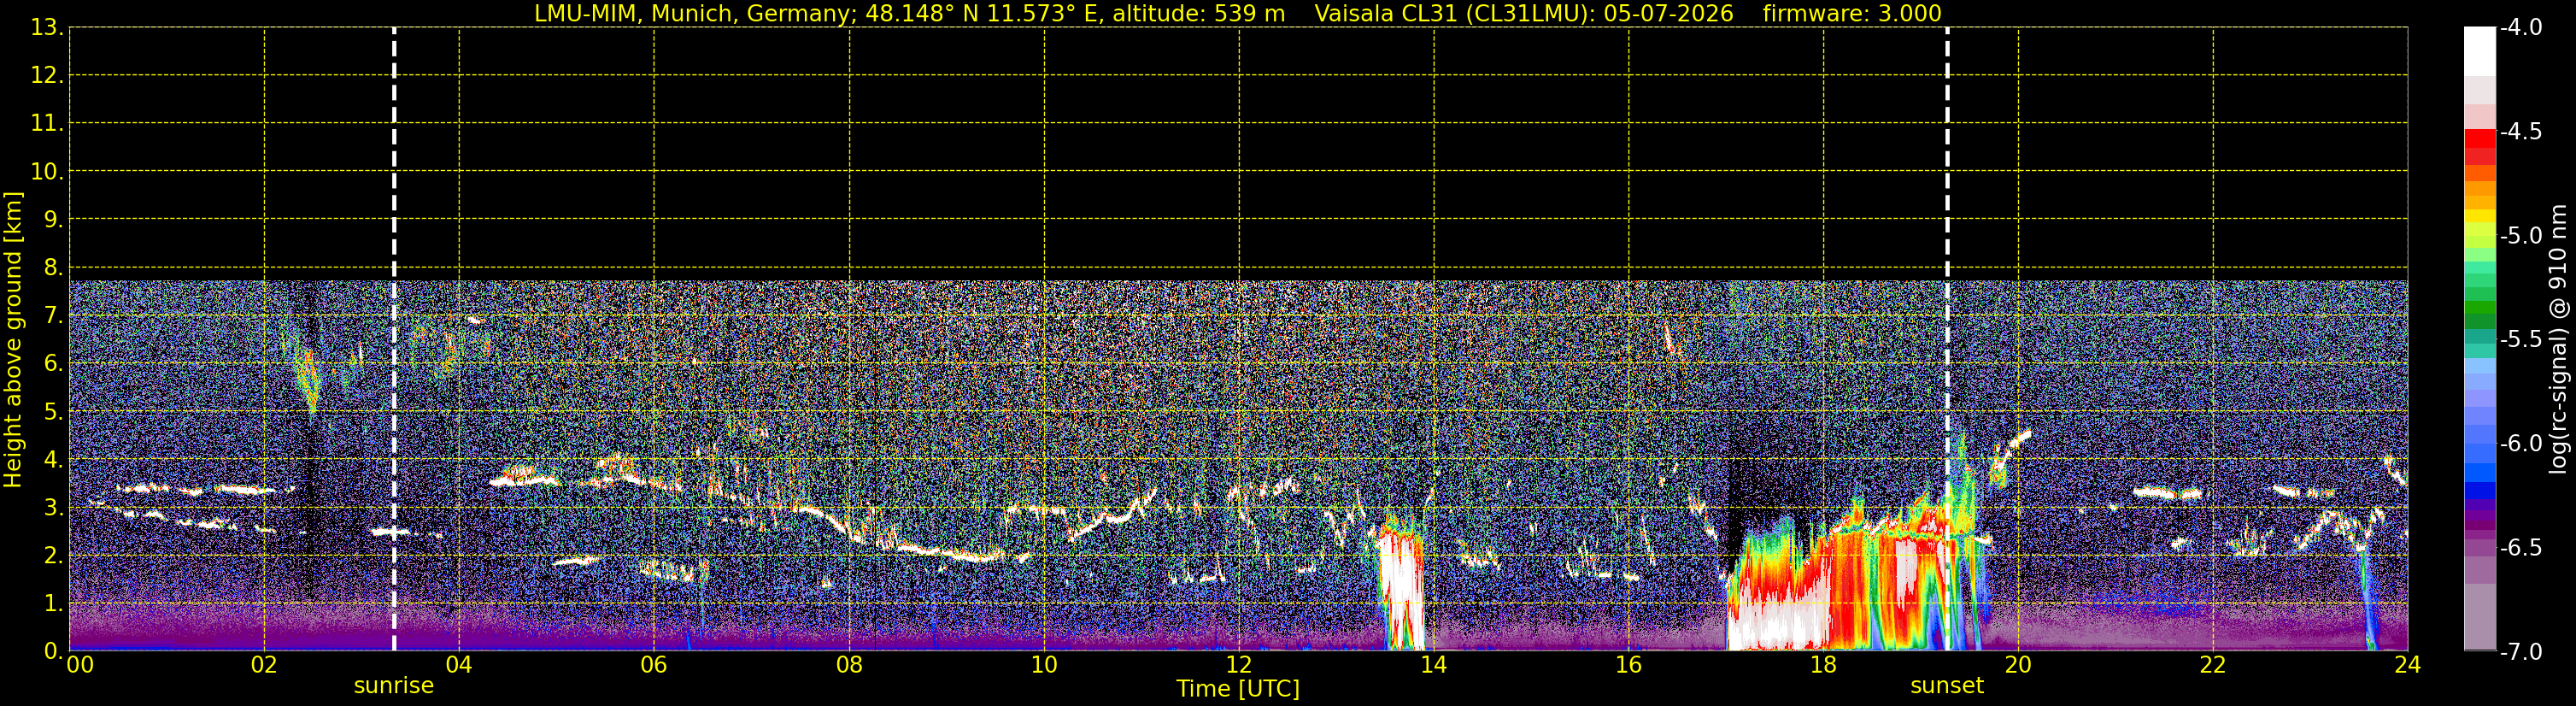This screenshot has height=706, width=2576.
Task: Click the white top of the colorbar
Action: point(2479,51)
